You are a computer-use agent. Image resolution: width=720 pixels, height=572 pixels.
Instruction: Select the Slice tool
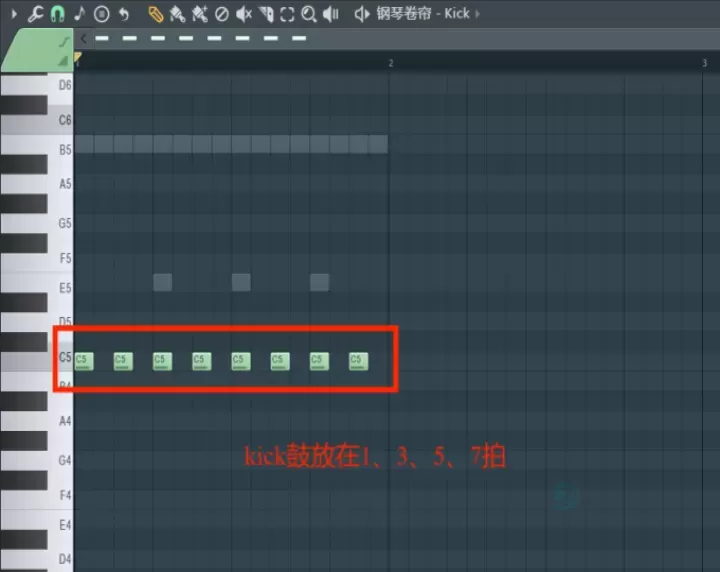pos(266,14)
